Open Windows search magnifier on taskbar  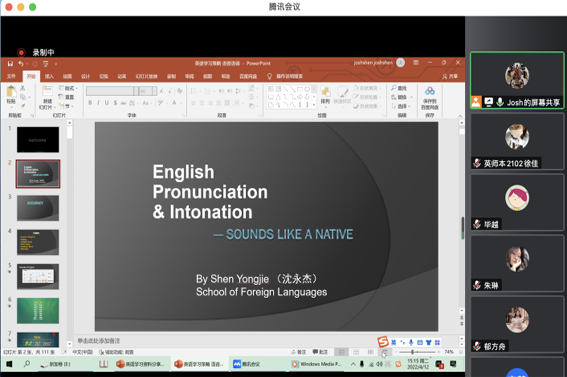(27, 364)
